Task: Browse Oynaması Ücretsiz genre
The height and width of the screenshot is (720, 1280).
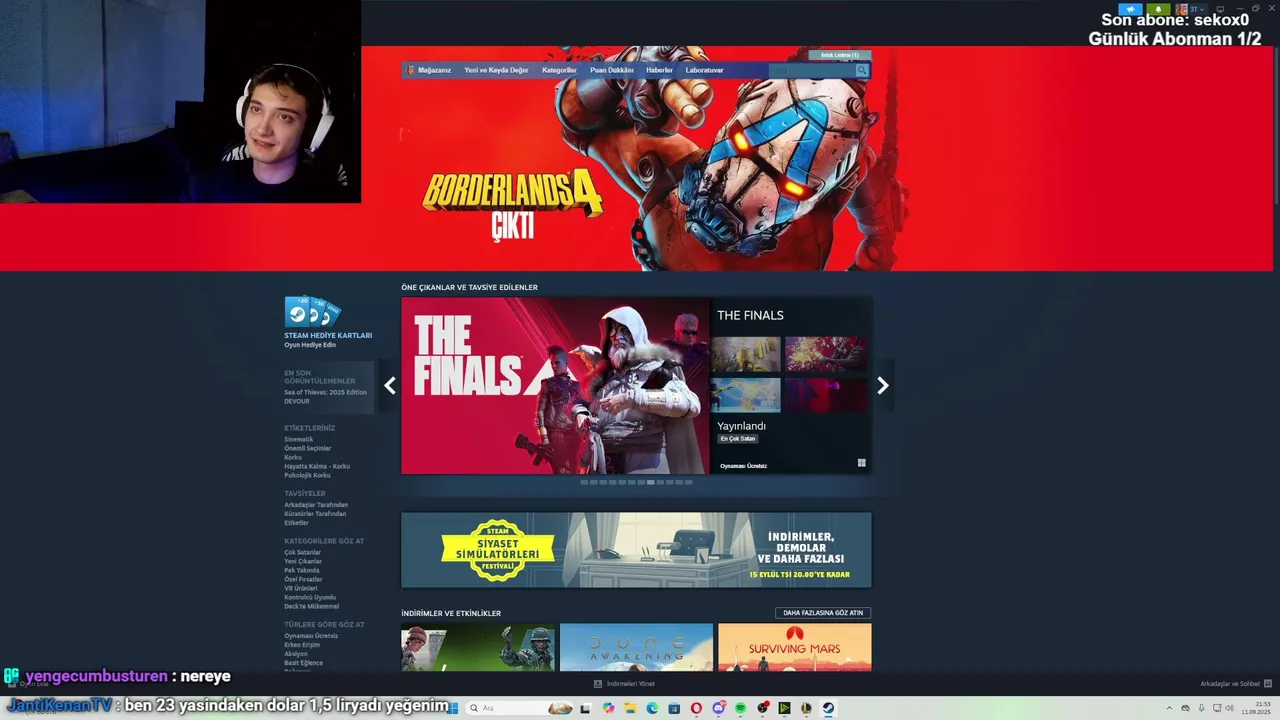Action: coord(311,636)
